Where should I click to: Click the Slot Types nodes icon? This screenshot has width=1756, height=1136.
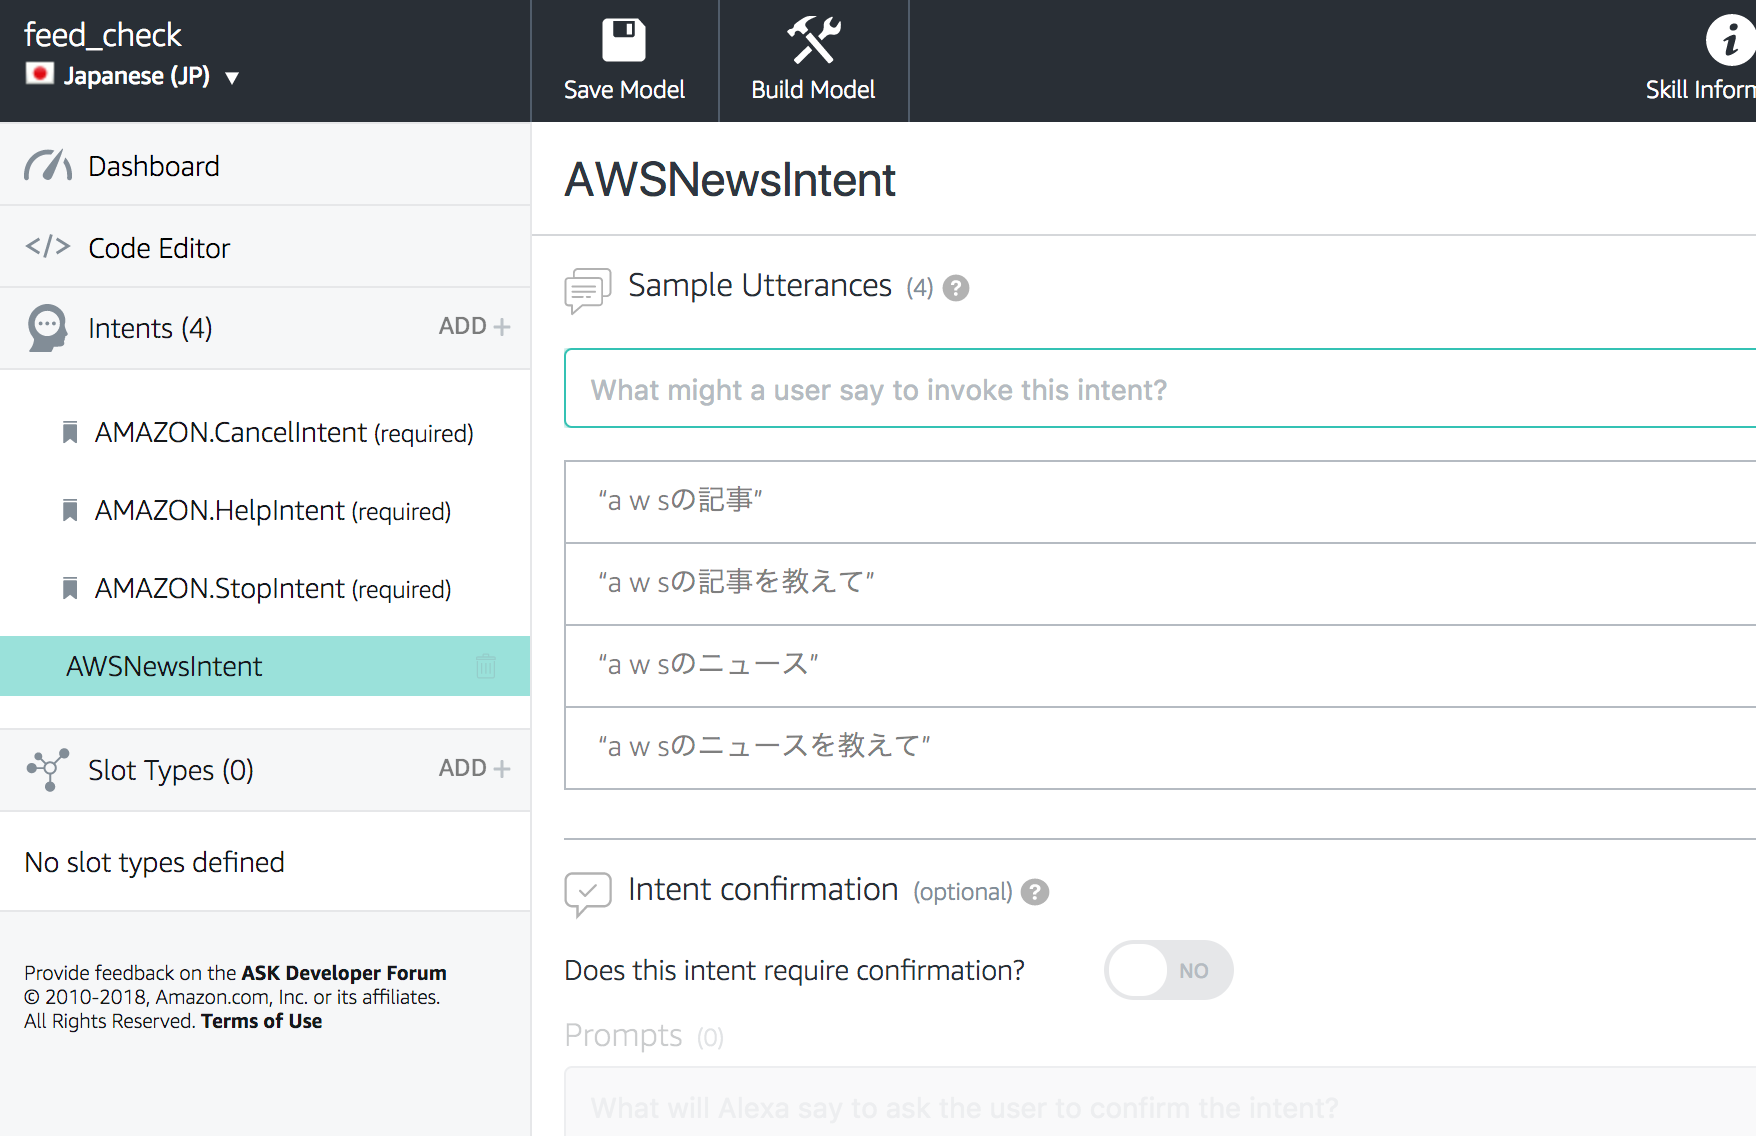point(48,769)
